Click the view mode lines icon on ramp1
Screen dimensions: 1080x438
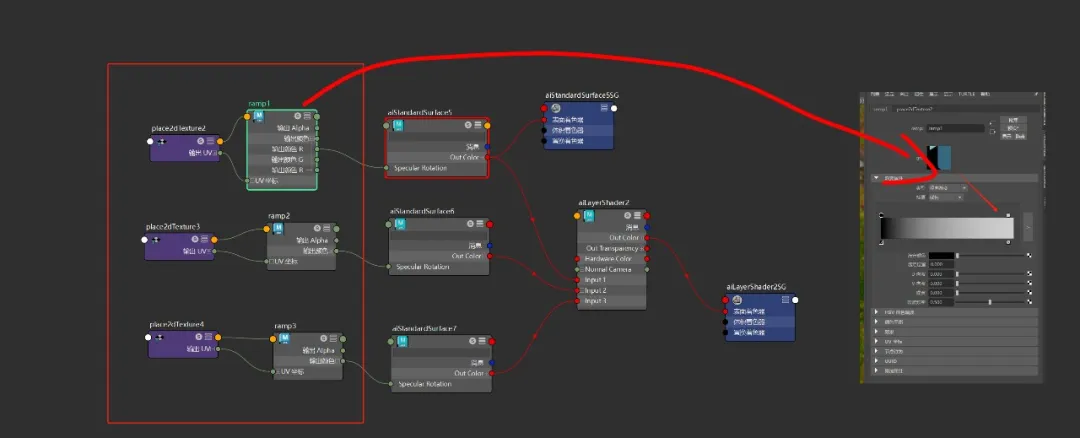308,116
